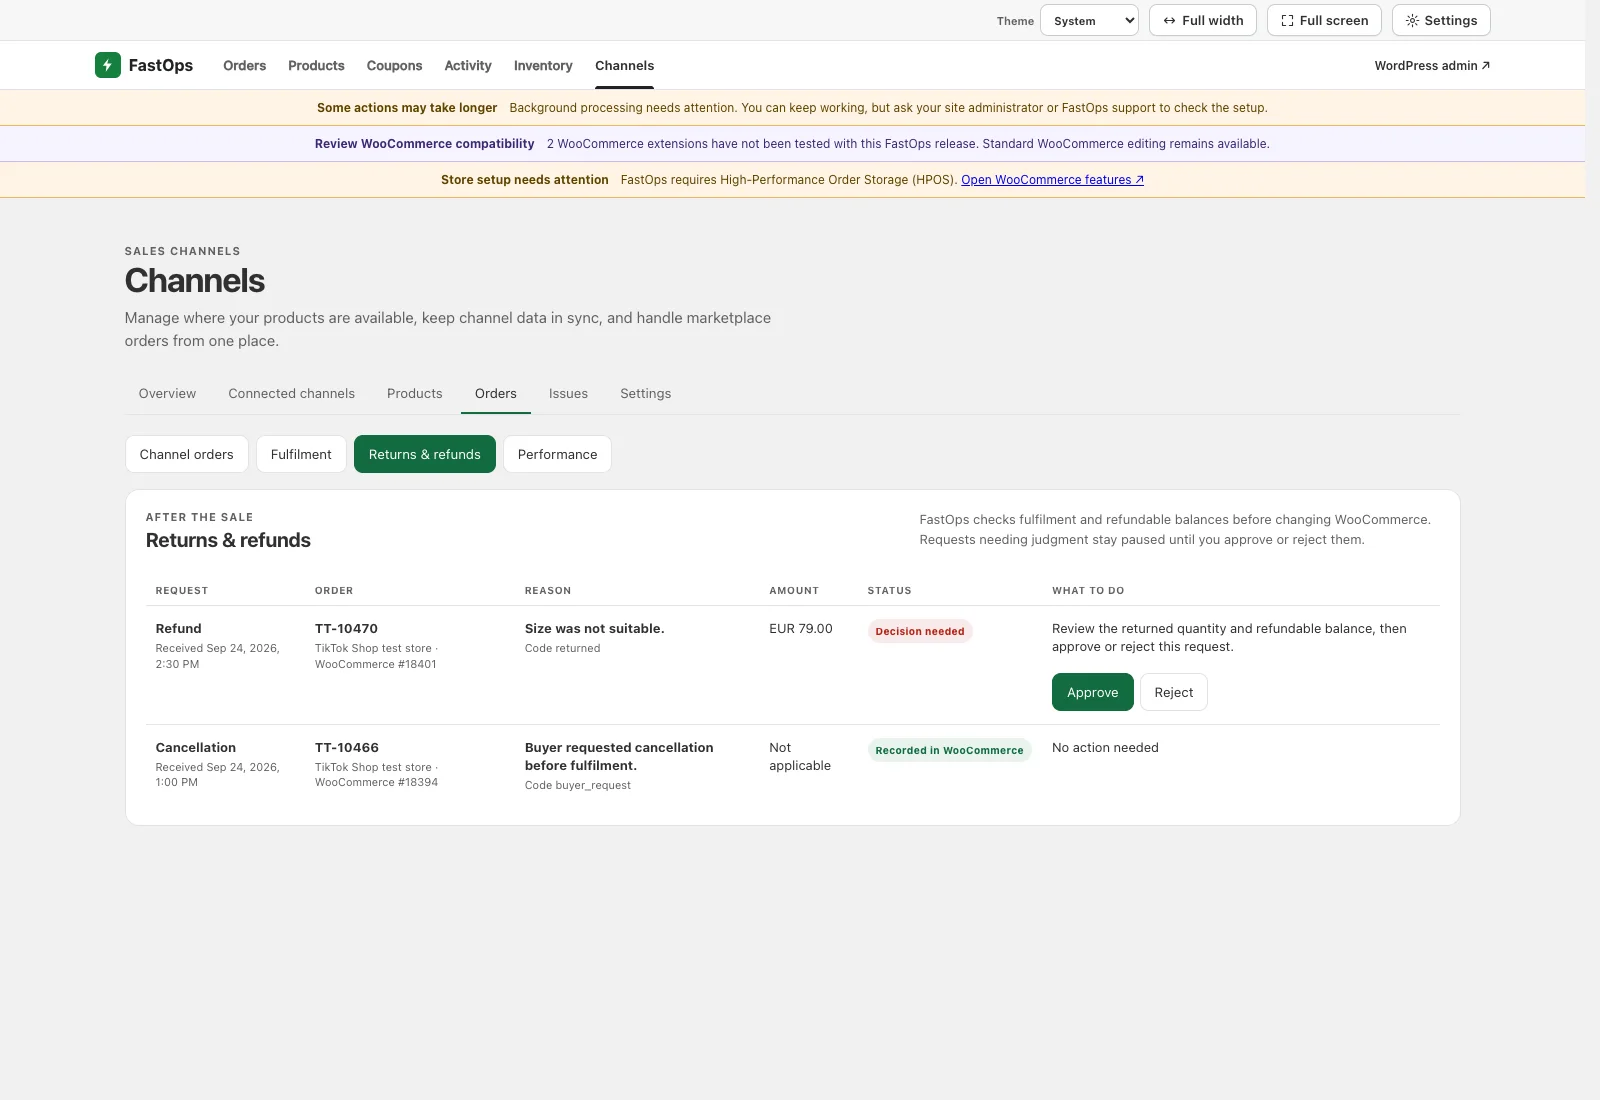
Task: Open WooCommerce features link
Action: (x=1052, y=180)
